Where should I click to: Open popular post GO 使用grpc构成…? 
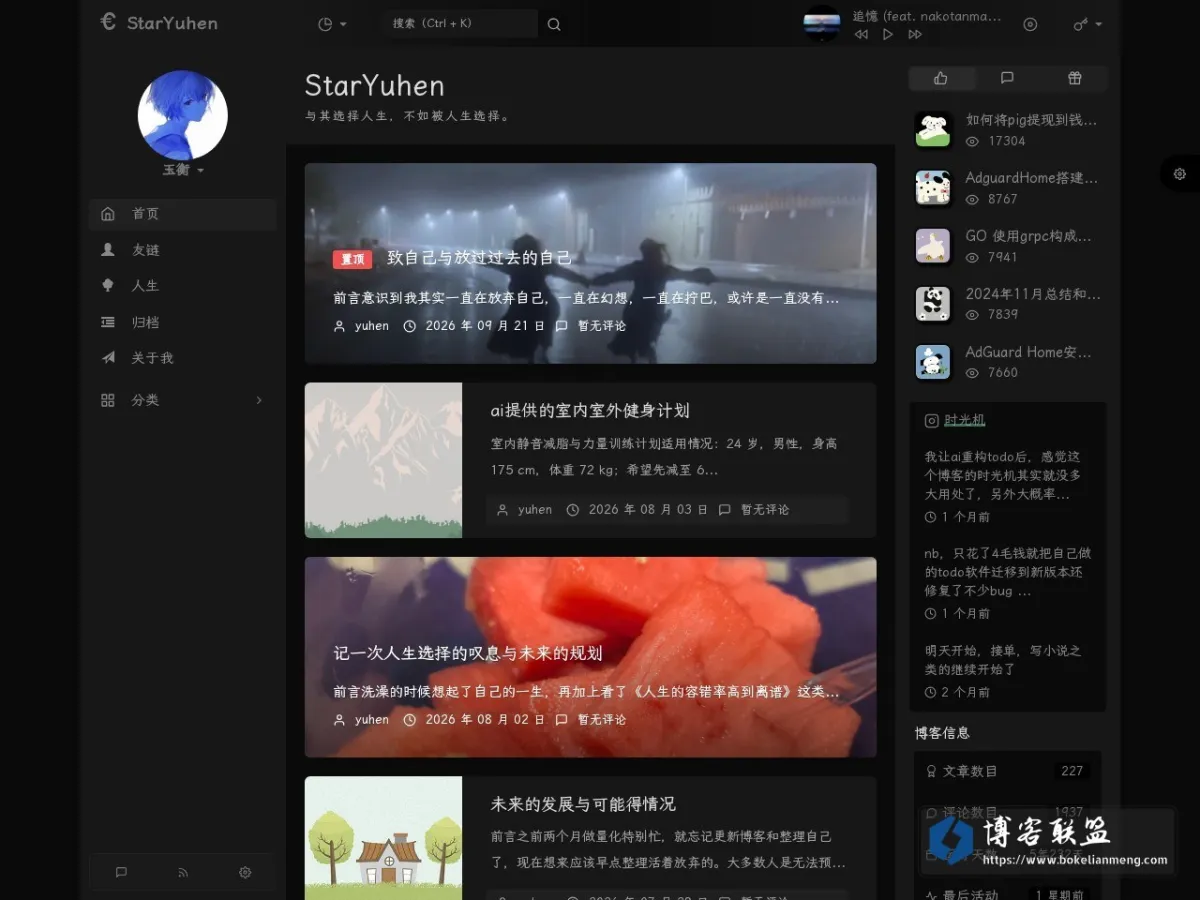1028,236
